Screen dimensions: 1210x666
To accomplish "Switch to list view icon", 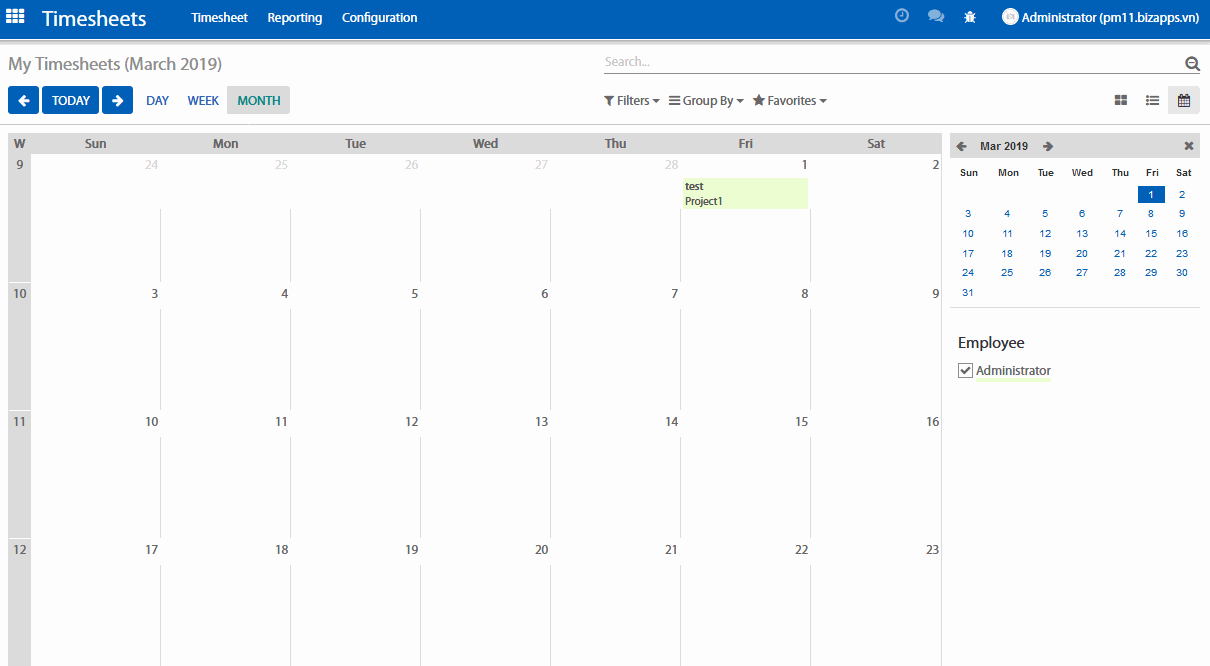I will (1152, 100).
